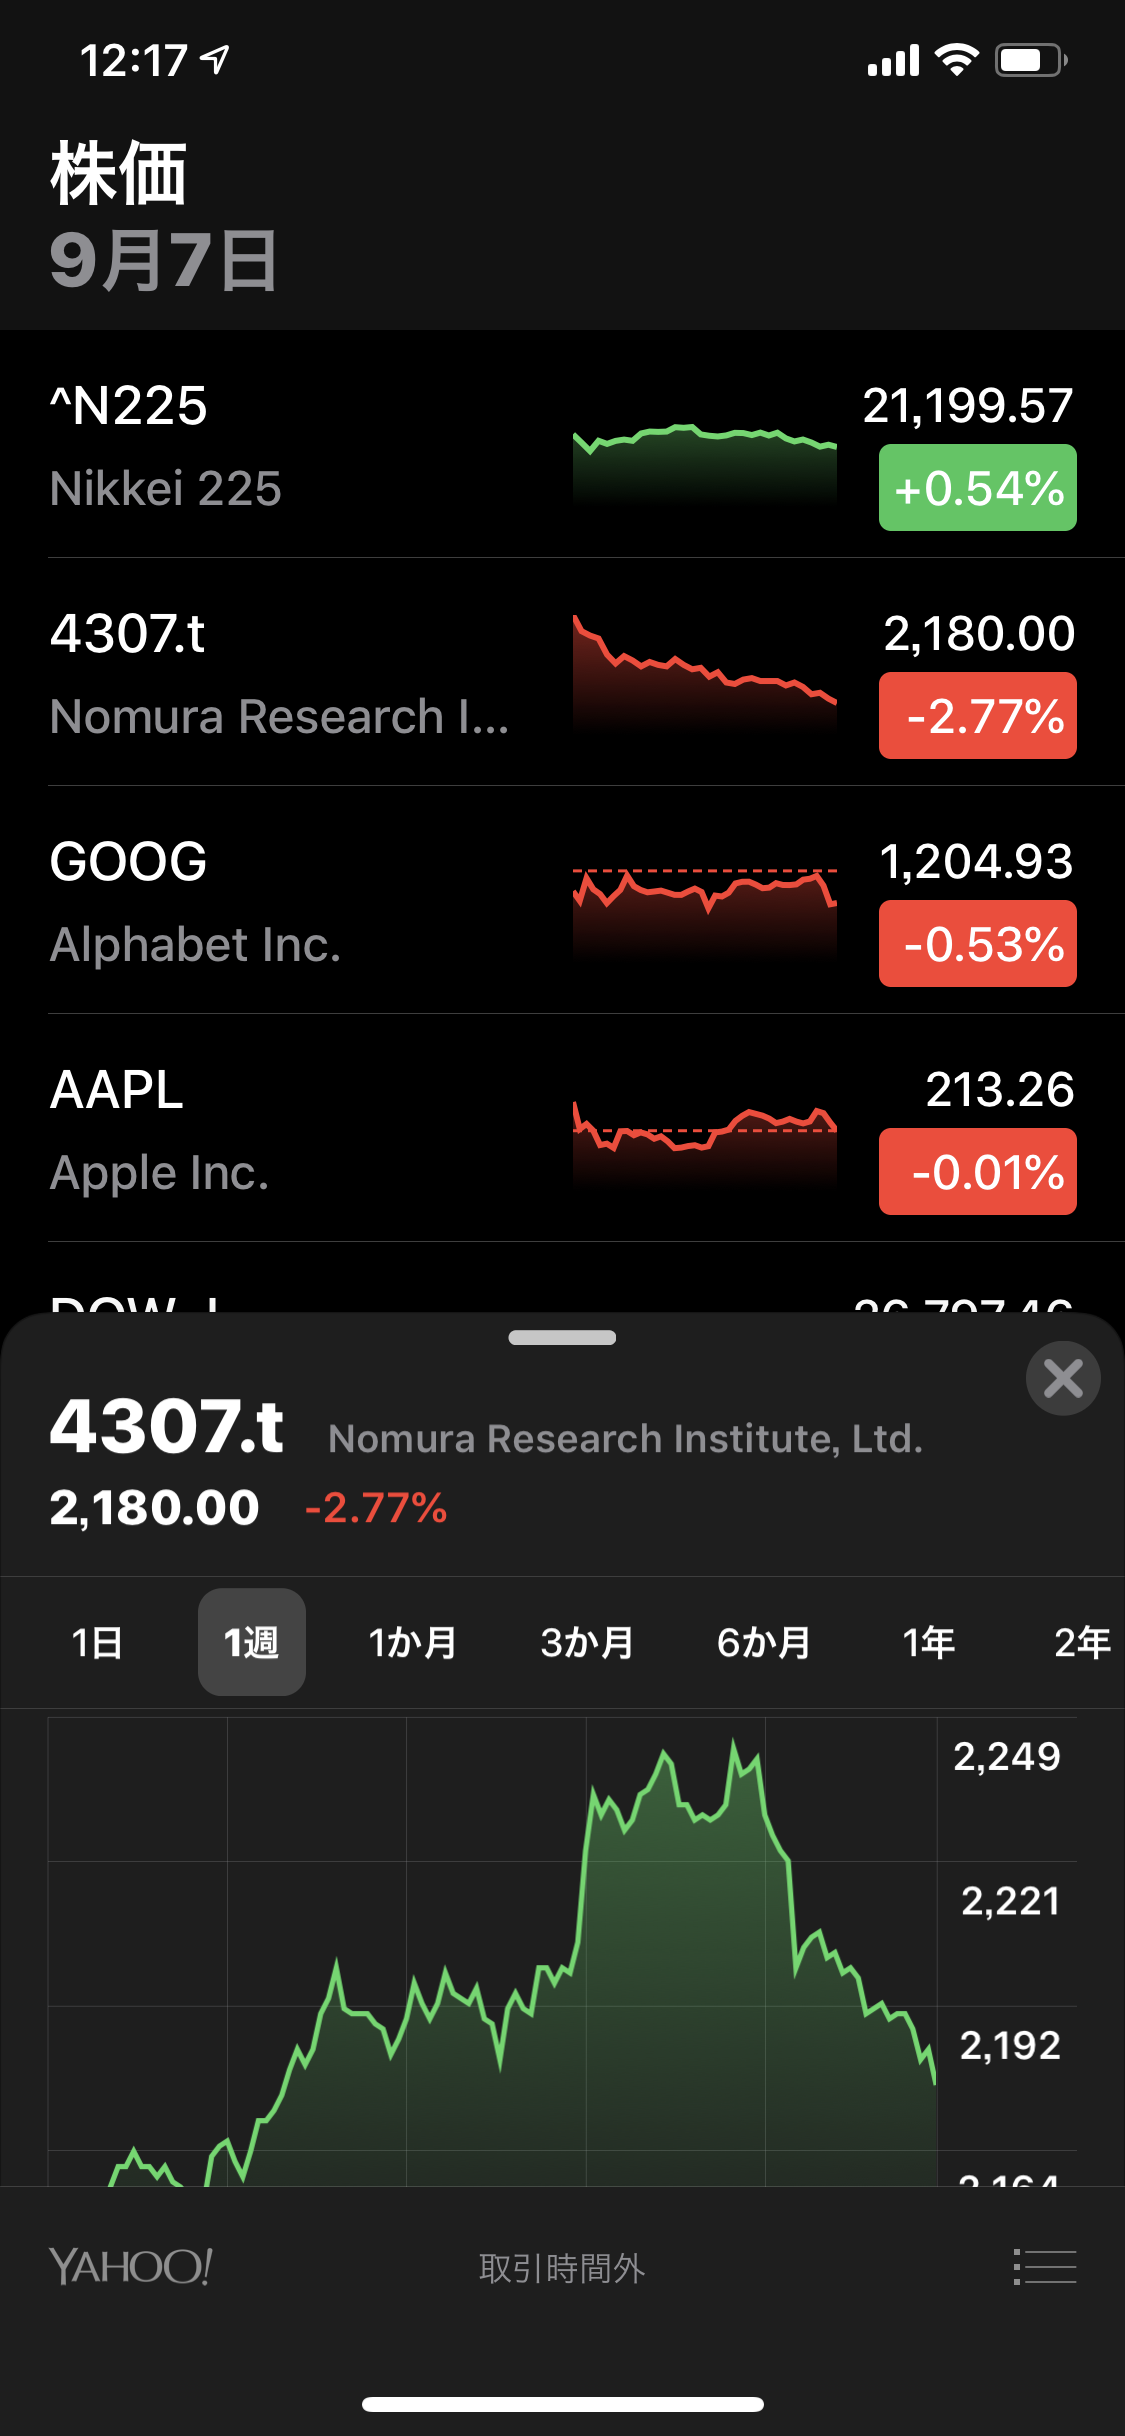Tap the battery status icon
Screen dimensions: 1125x2436
coord(1031,61)
